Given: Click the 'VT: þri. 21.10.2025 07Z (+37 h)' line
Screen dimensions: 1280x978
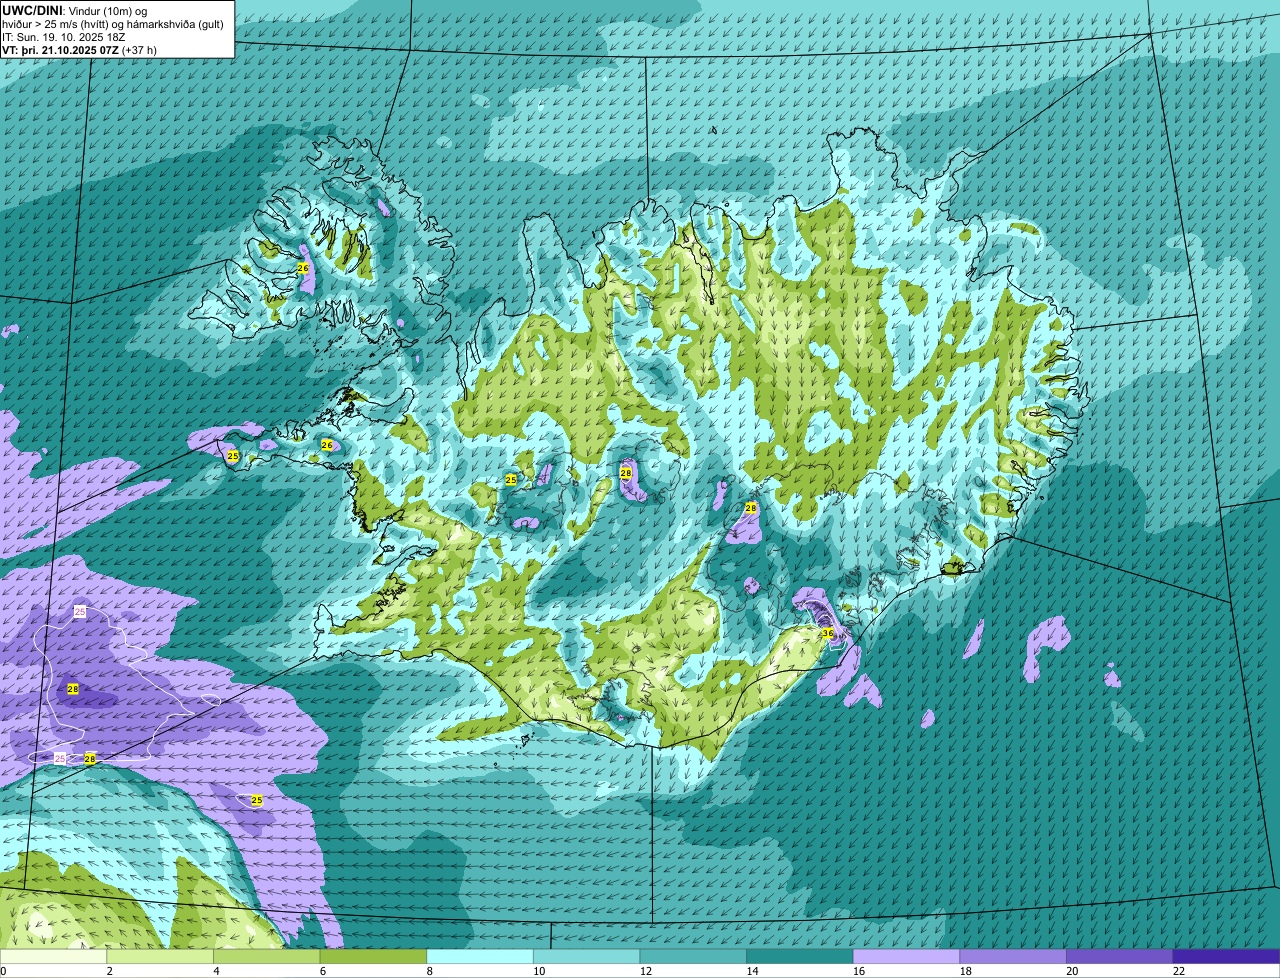Looking at the screenshot, I should tap(79, 49).
